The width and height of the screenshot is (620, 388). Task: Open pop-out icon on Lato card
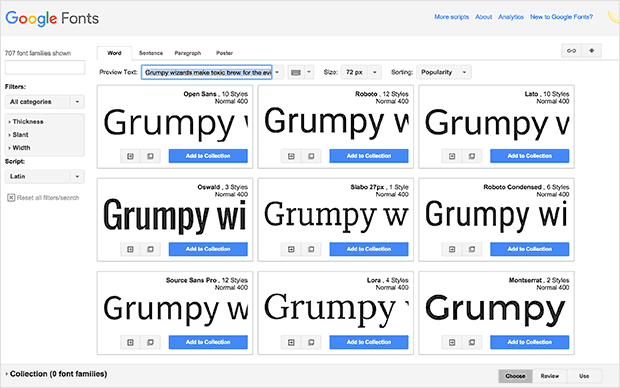click(x=472, y=156)
